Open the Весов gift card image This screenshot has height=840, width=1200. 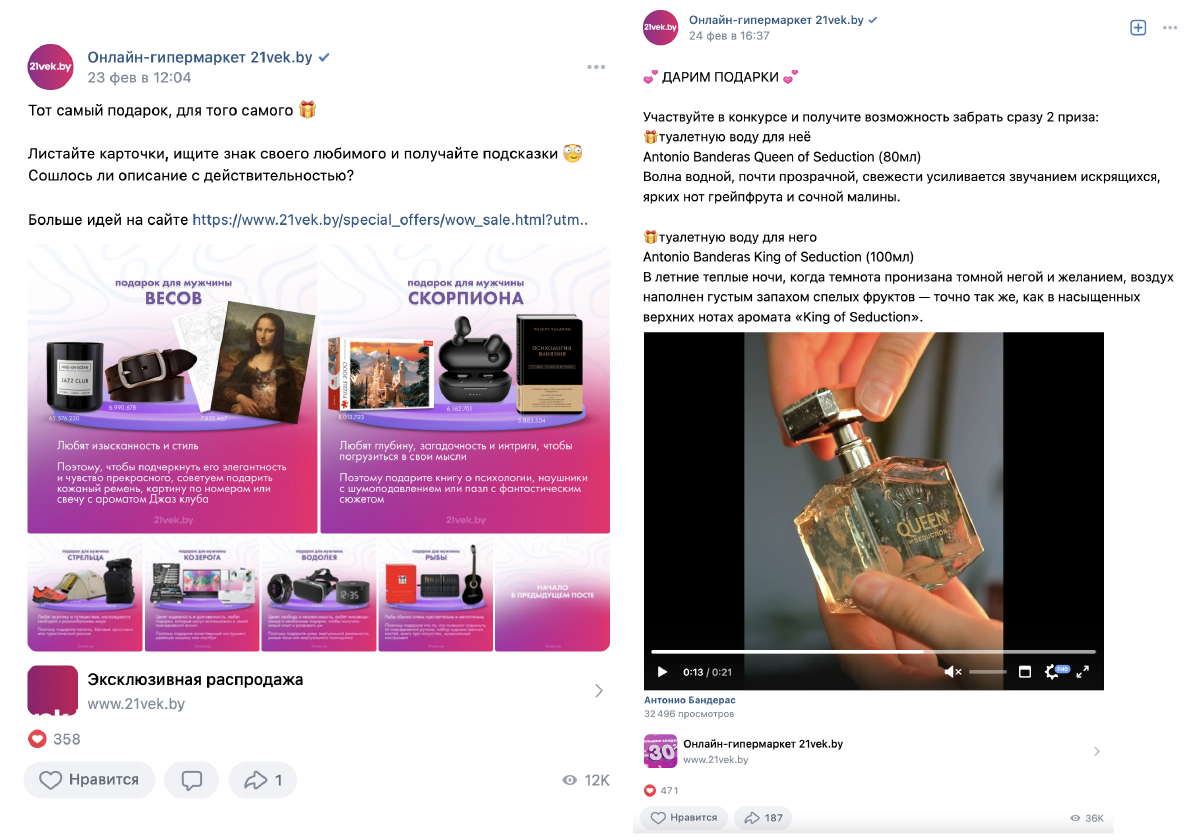(172, 389)
